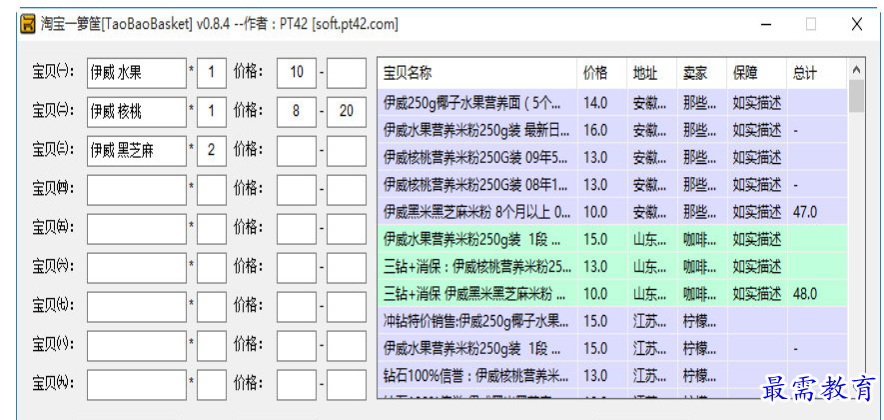Click the results list vertical scrollbar thumb
This screenshot has width=884, height=420.
tap(856, 96)
